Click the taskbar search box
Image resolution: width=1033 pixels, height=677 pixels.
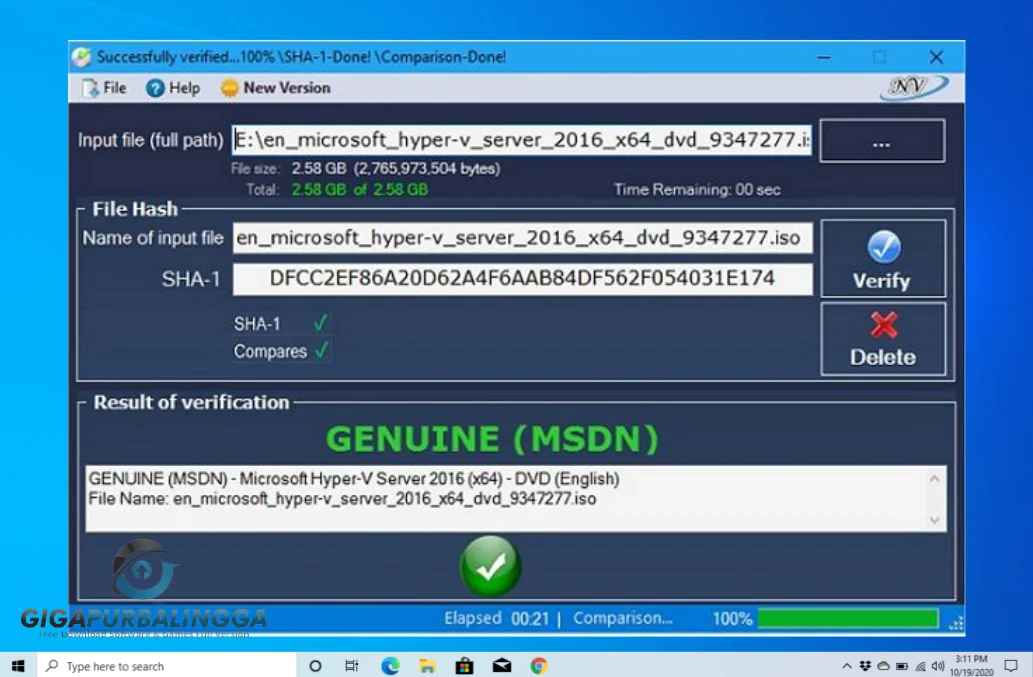pyautogui.click(x=166, y=666)
